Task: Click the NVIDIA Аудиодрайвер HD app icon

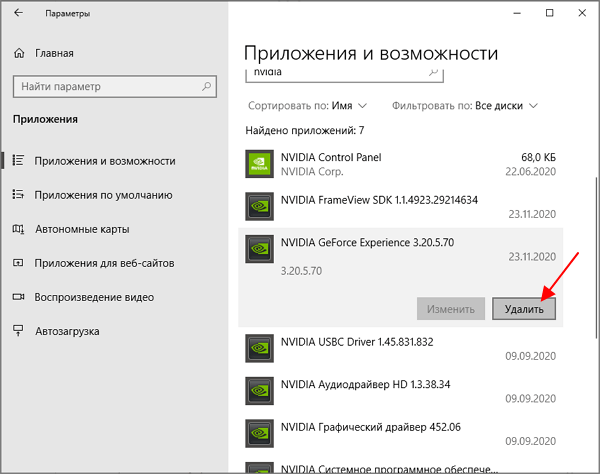Action: (x=259, y=391)
